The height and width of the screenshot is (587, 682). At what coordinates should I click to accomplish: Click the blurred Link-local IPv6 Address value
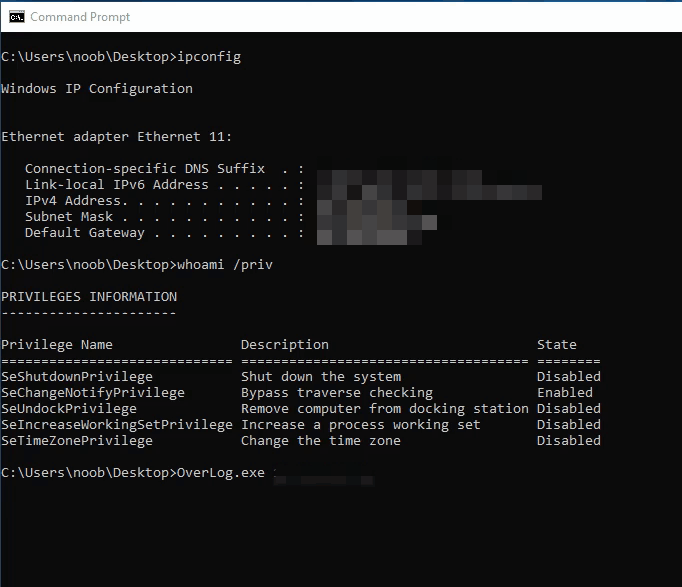[430, 187]
